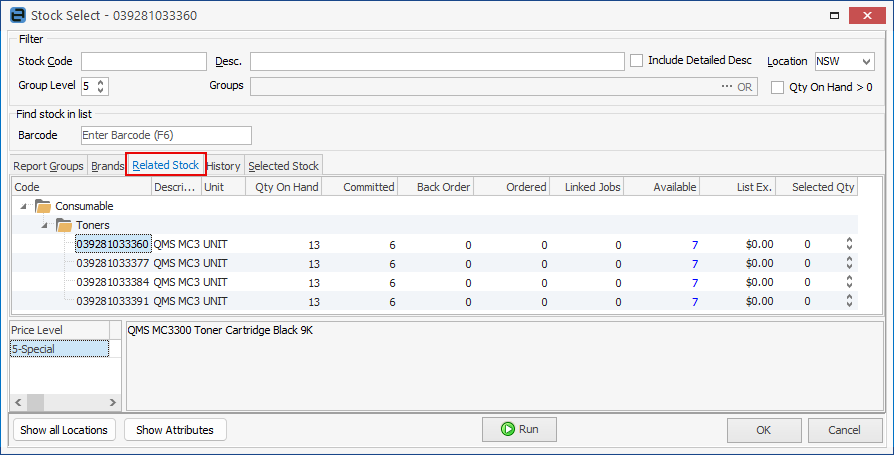This screenshot has width=894, height=455.
Task: Confirm with the OK button
Action: [764, 430]
